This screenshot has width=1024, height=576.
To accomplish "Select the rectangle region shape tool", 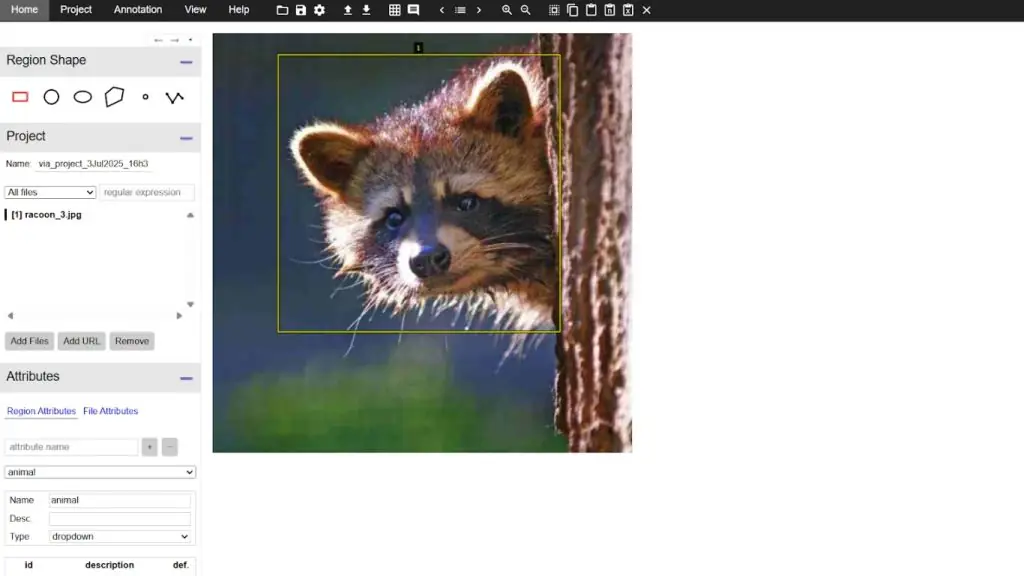I will point(20,97).
